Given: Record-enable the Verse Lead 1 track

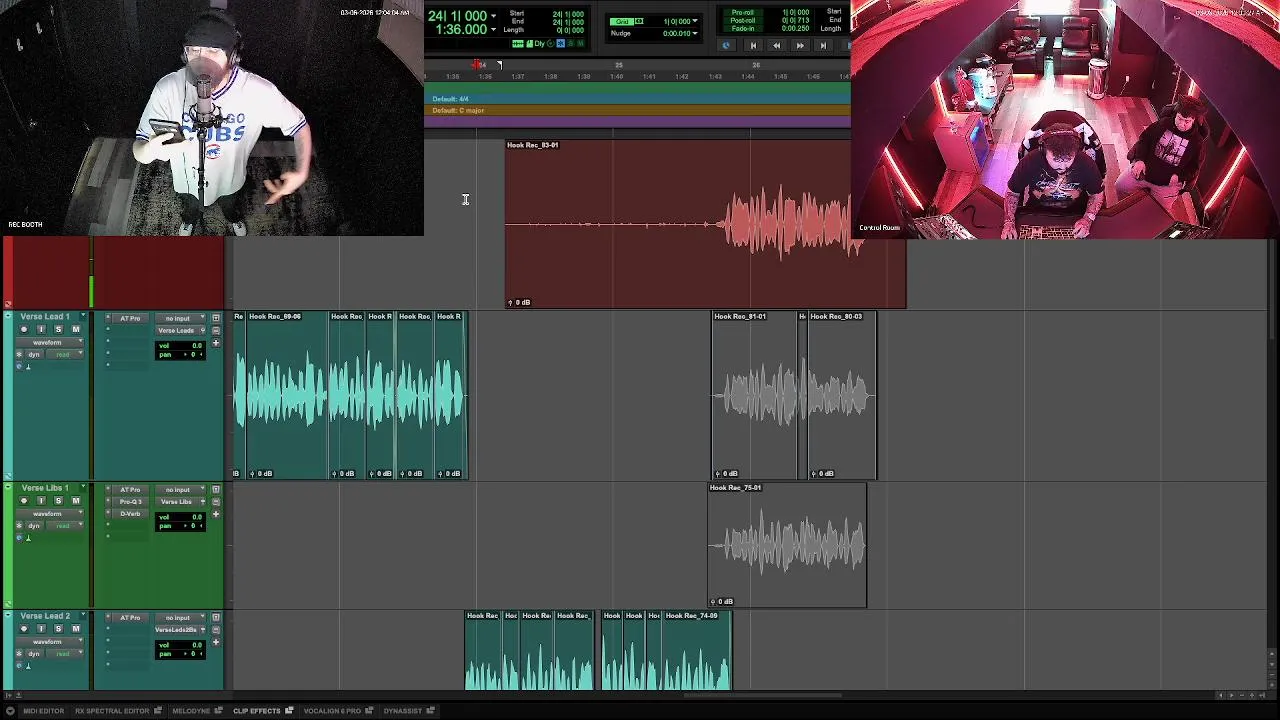Looking at the screenshot, I should click(24, 329).
